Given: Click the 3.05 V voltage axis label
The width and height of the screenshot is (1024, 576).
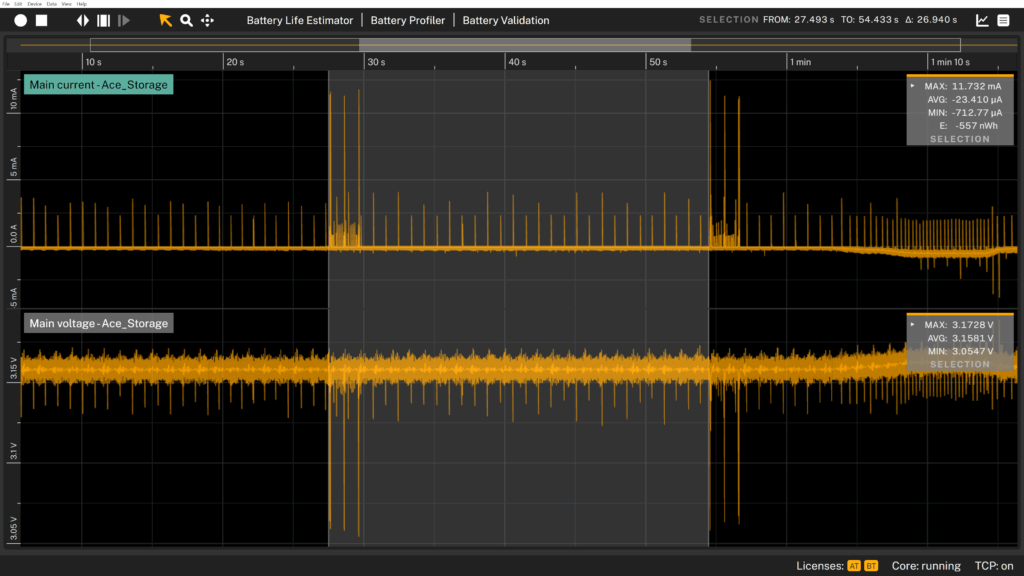Looking at the screenshot, I should pos(14,530).
